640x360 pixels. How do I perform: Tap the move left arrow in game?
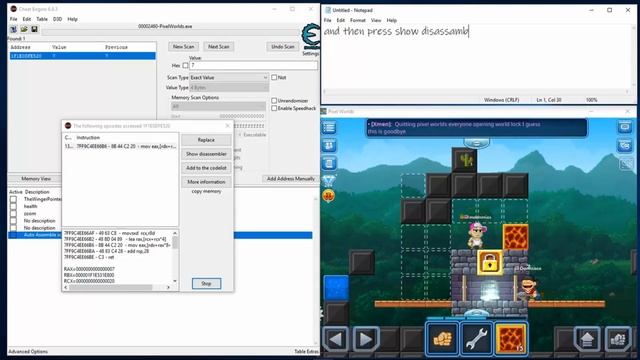(x=336, y=339)
